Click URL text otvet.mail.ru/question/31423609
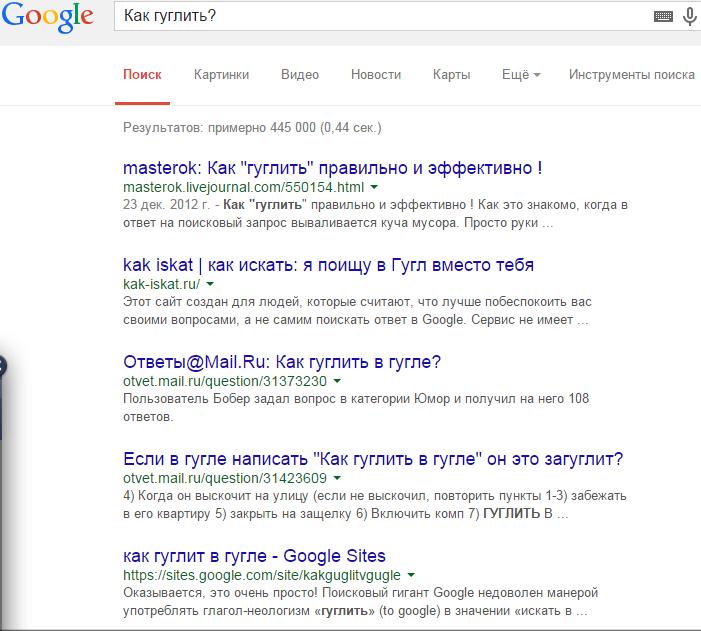This screenshot has height=631, width=701. click(225, 478)
